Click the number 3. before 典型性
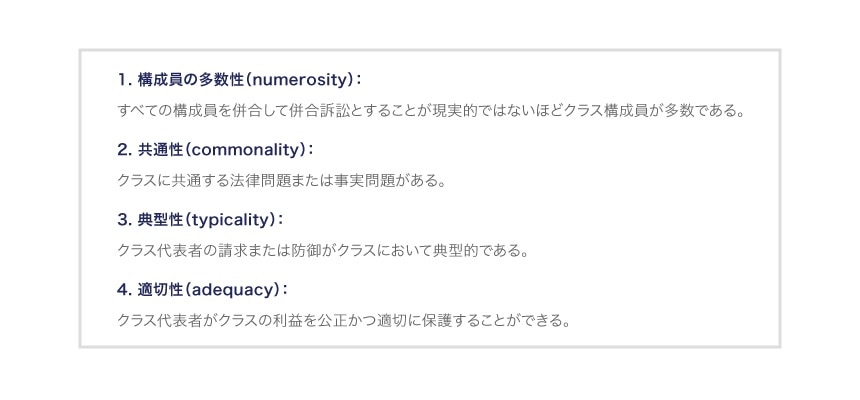Screen dimensions: 860x400 point(125,219)
